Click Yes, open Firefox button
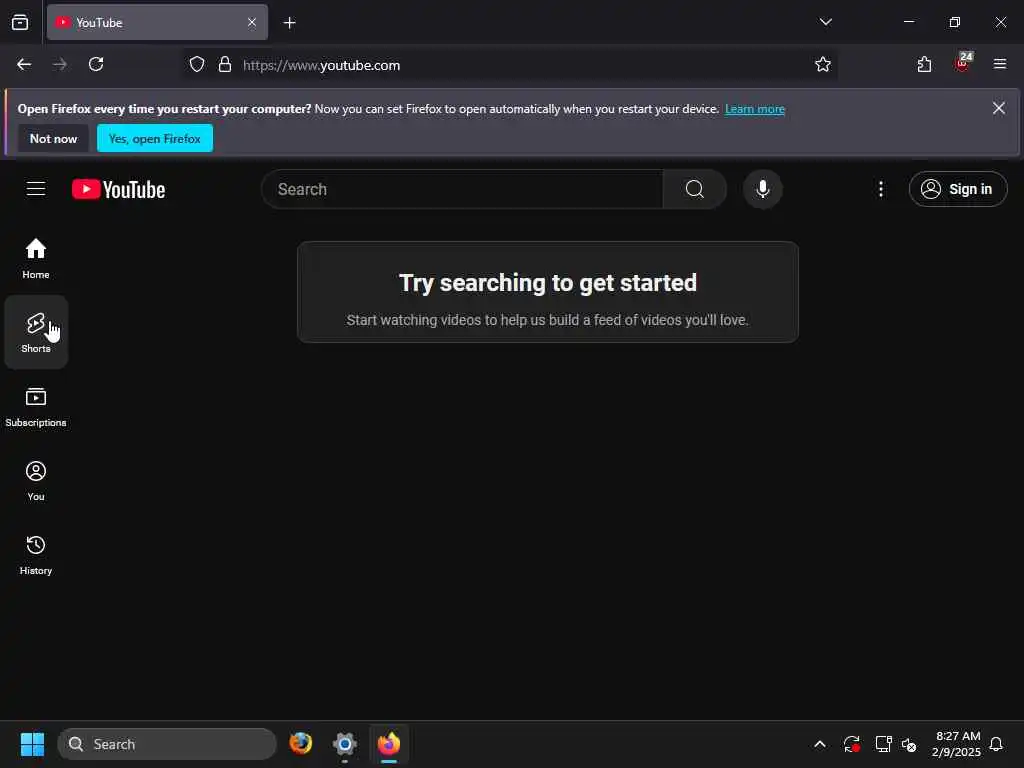The height and width of the screenshot is (768, 1024). point(155,138)
